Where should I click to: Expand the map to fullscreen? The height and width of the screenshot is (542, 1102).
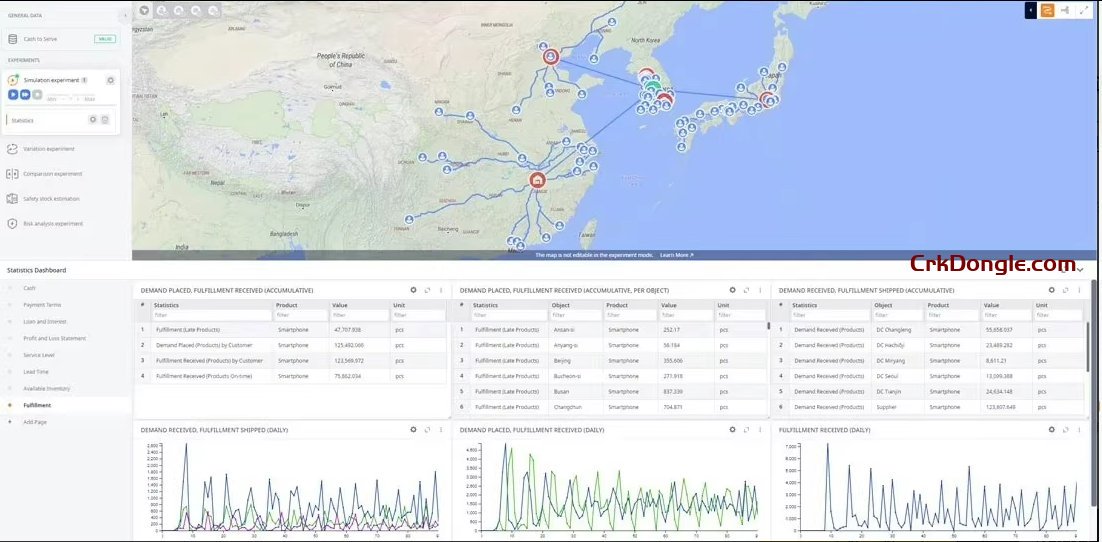pyautogui.click(x=1084, y=10)
